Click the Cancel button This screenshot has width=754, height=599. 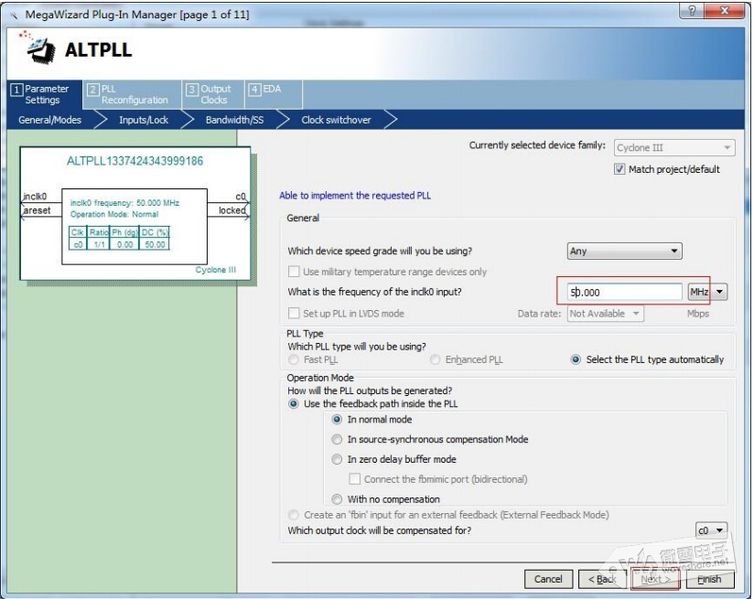click(548, 579)
